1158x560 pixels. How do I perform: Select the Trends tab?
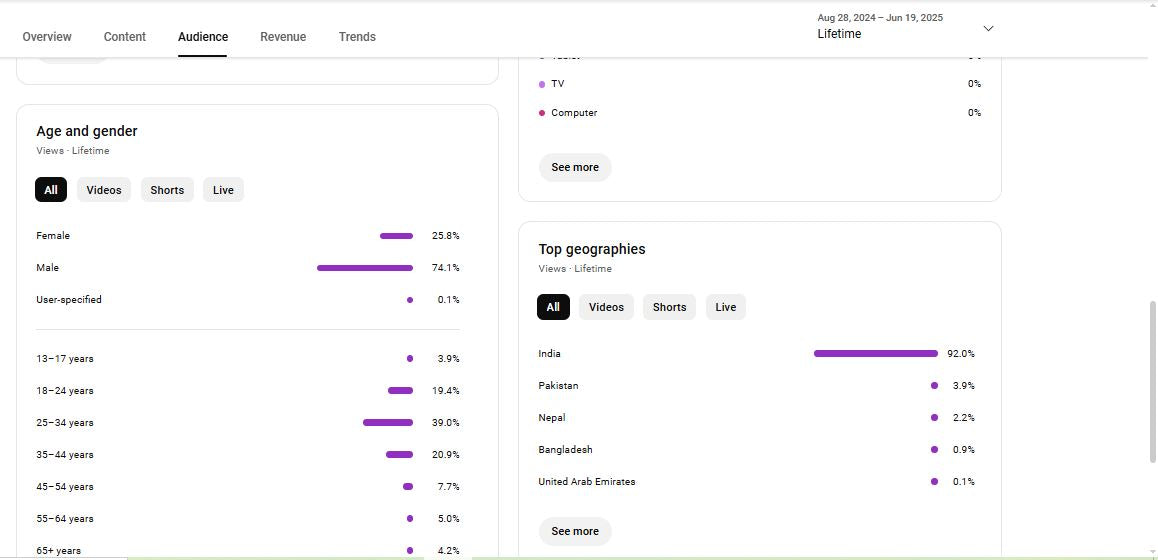point(357,37)
